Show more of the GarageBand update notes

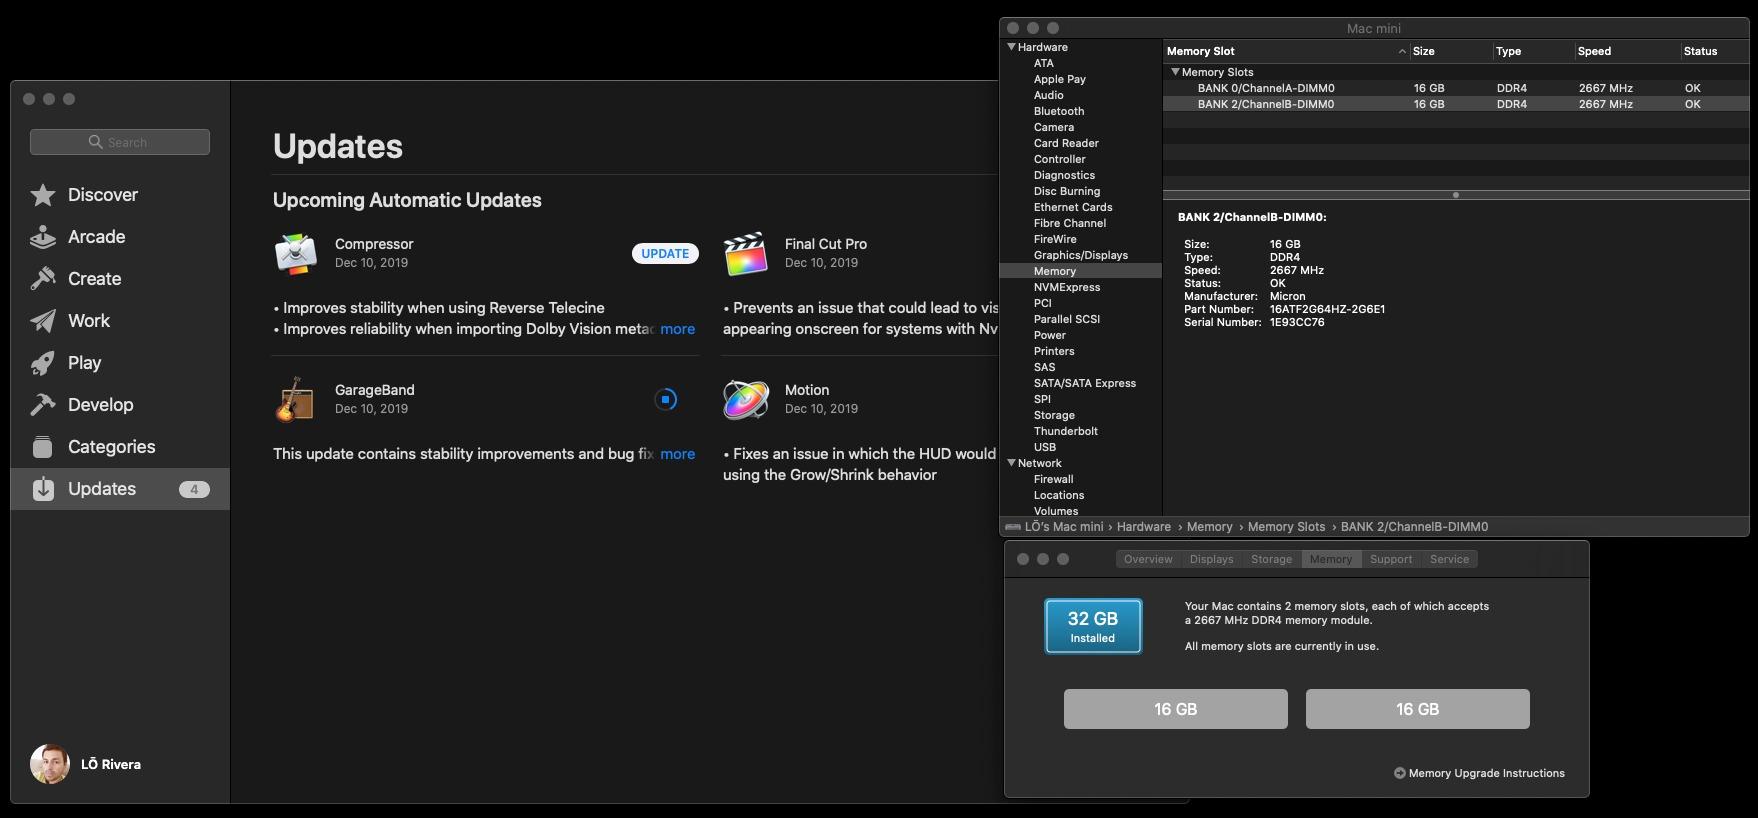point(677,454)
